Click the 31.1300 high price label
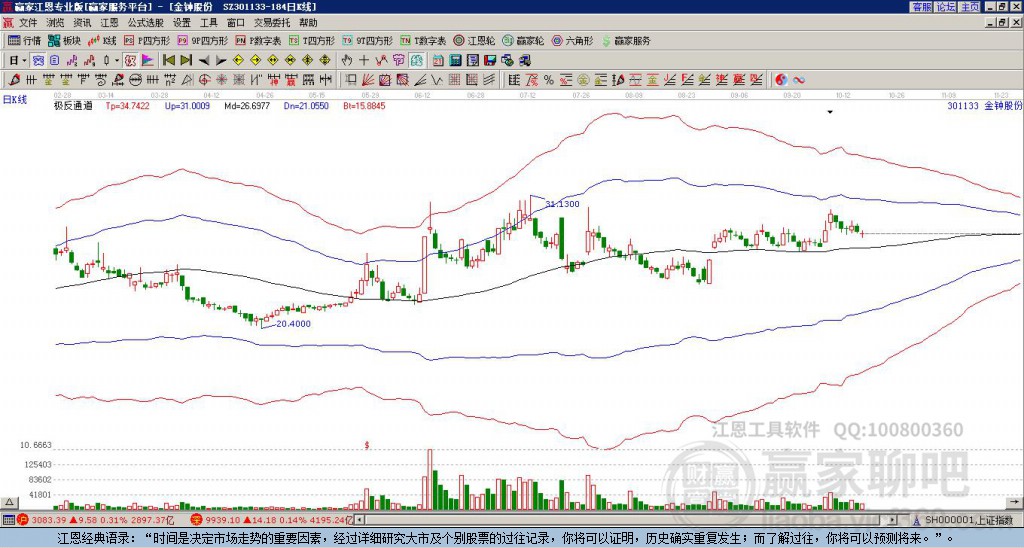1024x548 pixels. [562, 204]
